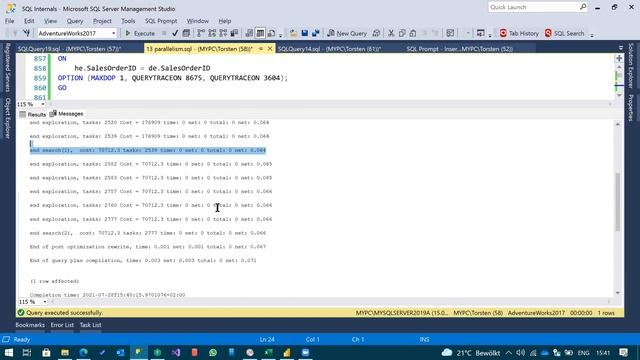Click the toolbar overflow arrow after SQL Search
The height and width of the screenshot is (360, 640).
(x=592, y=35)
